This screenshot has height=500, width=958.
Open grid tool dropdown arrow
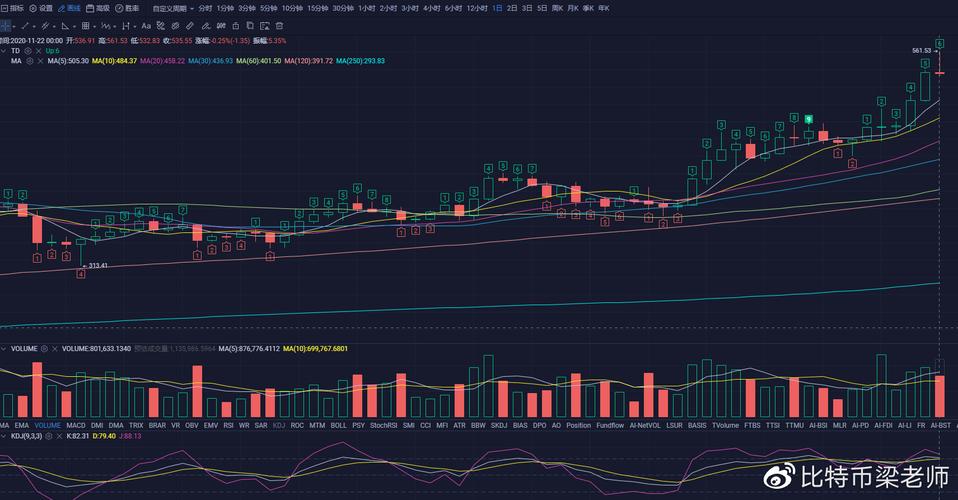(x=94, y=26)
